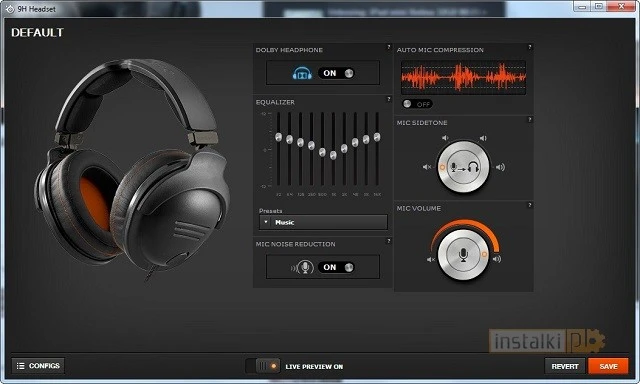This screenshot has height=384, width=640.
Task: Revert the changes
Action: pos(565,366)
